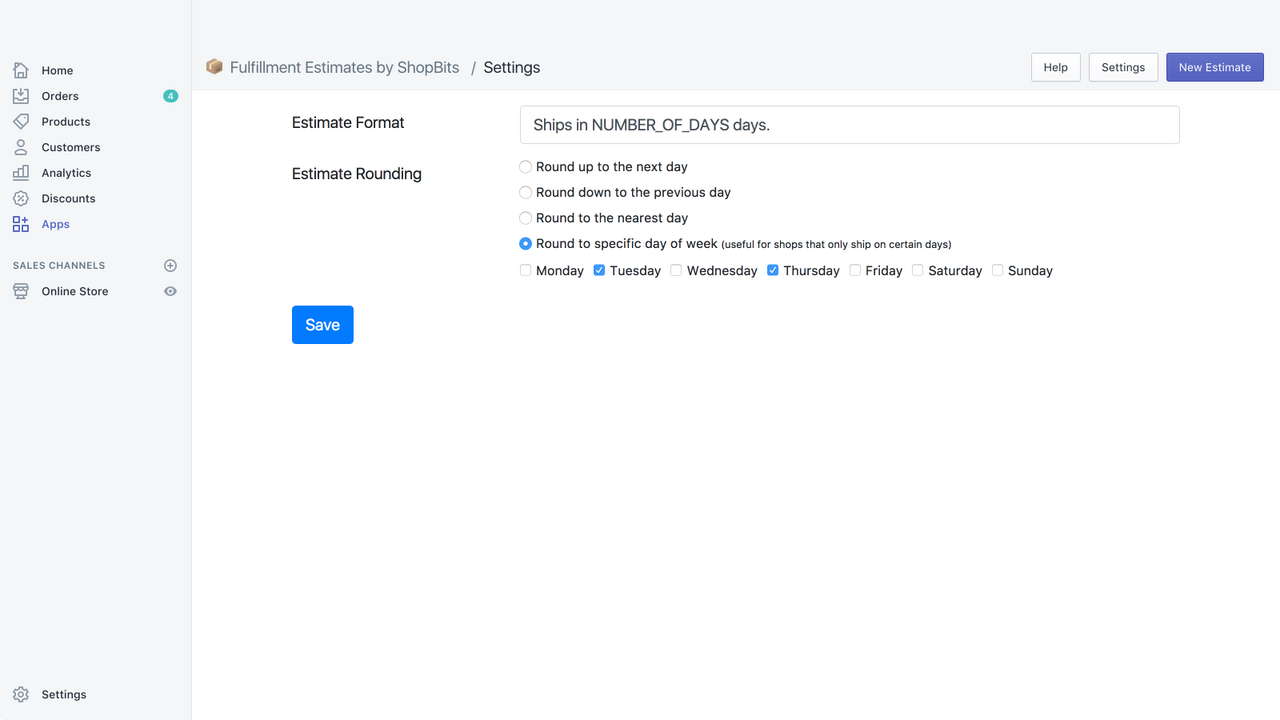Open Discounts in the sidebar
Viewport: 1280px width, 720px height.
tap(69, 199)
